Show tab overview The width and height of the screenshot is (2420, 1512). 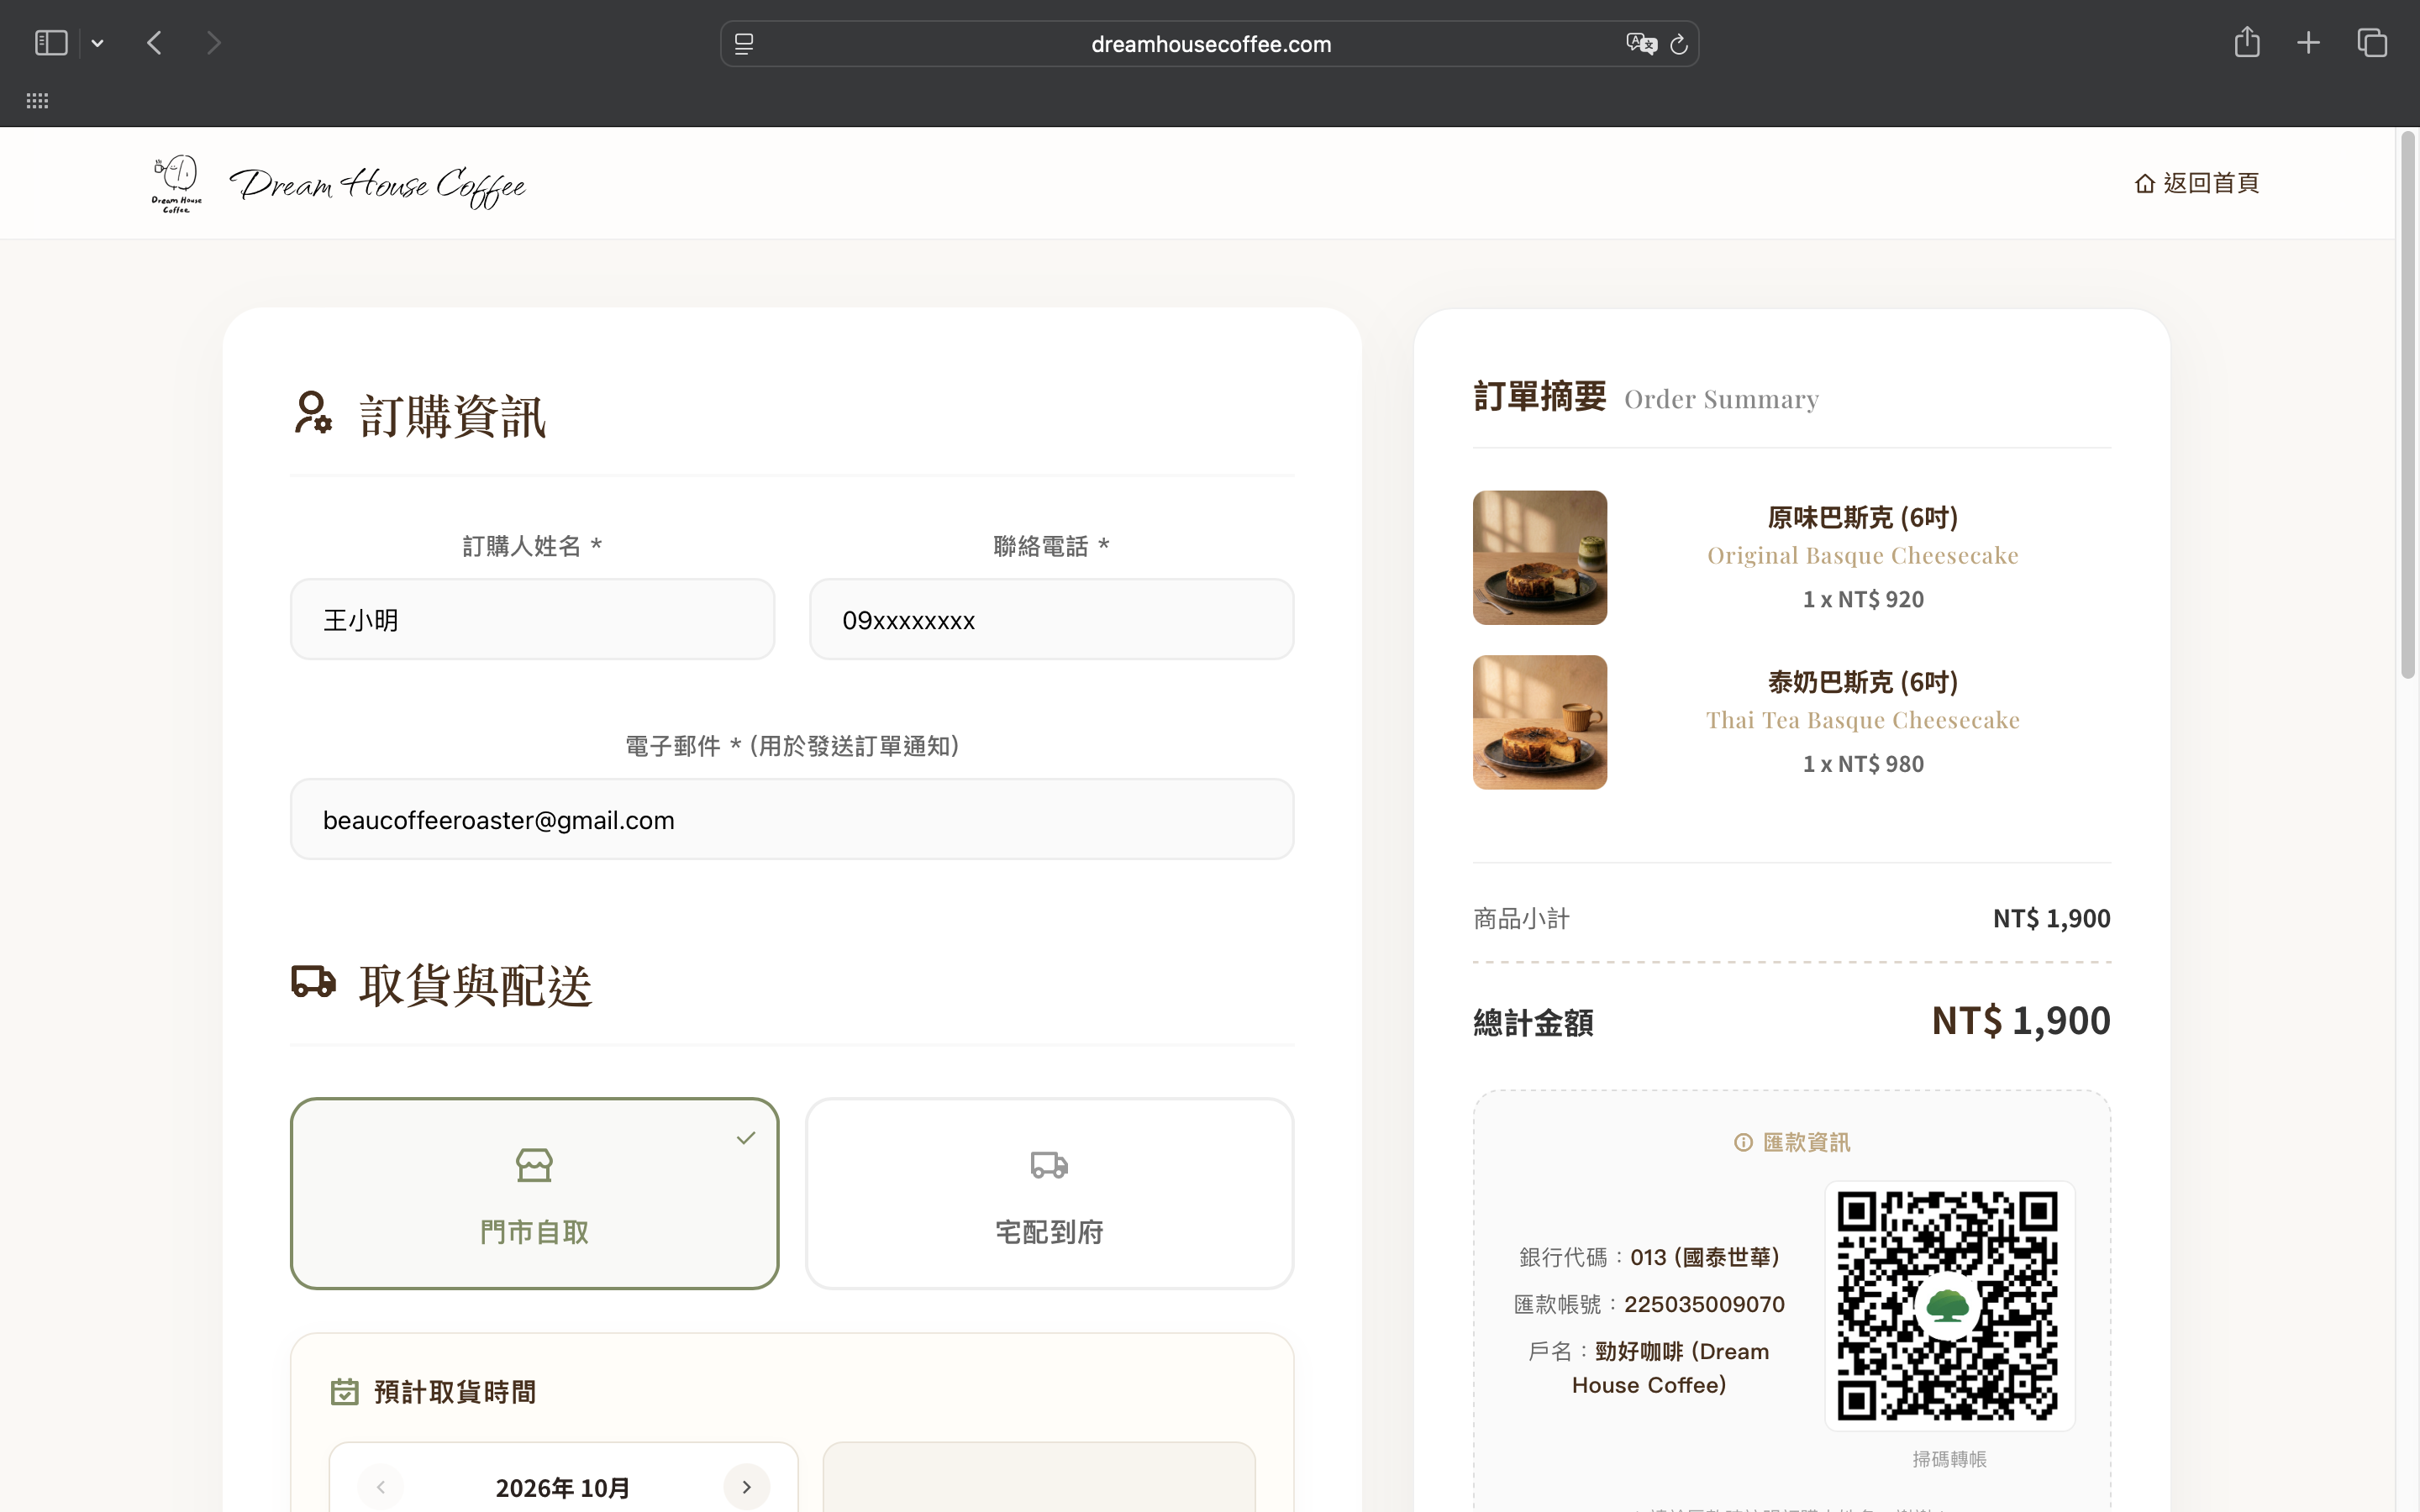[2372, 43]
